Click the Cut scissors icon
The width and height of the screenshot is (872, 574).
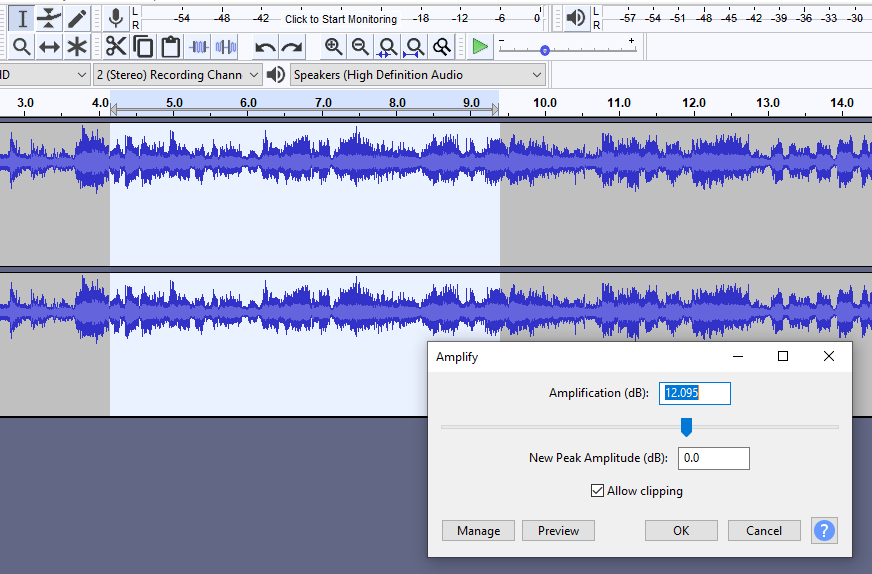point(116,47)
